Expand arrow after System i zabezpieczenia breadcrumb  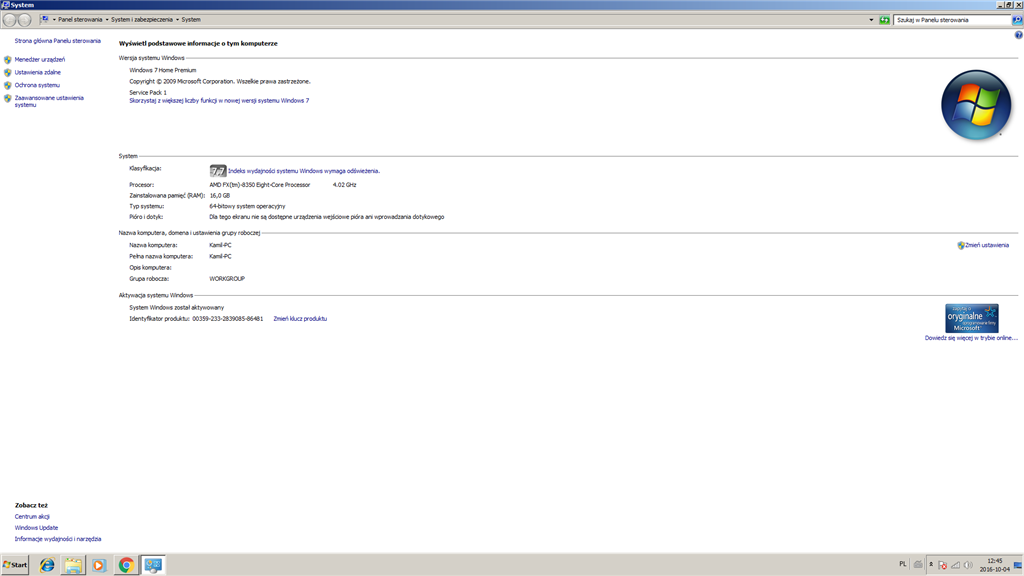coord(177,20)
